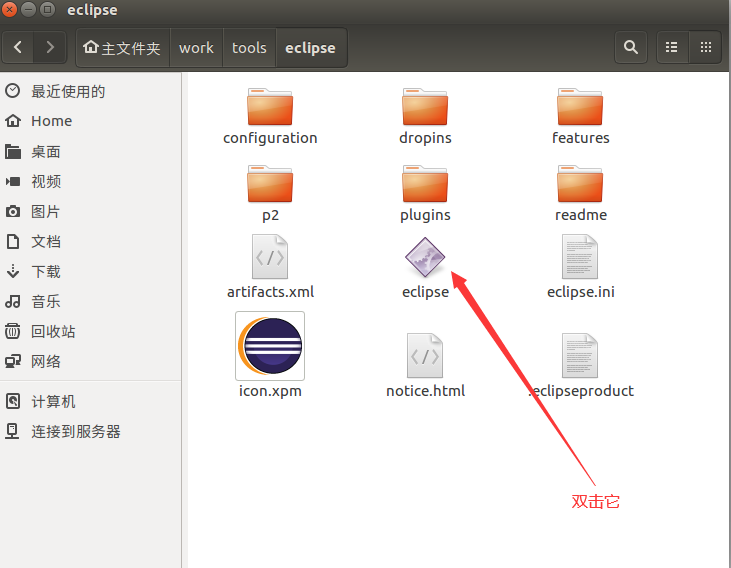This screenshot has height=568, width=731.
Task: Select the eclipse.ini file icon
Action: coord(580,257)
